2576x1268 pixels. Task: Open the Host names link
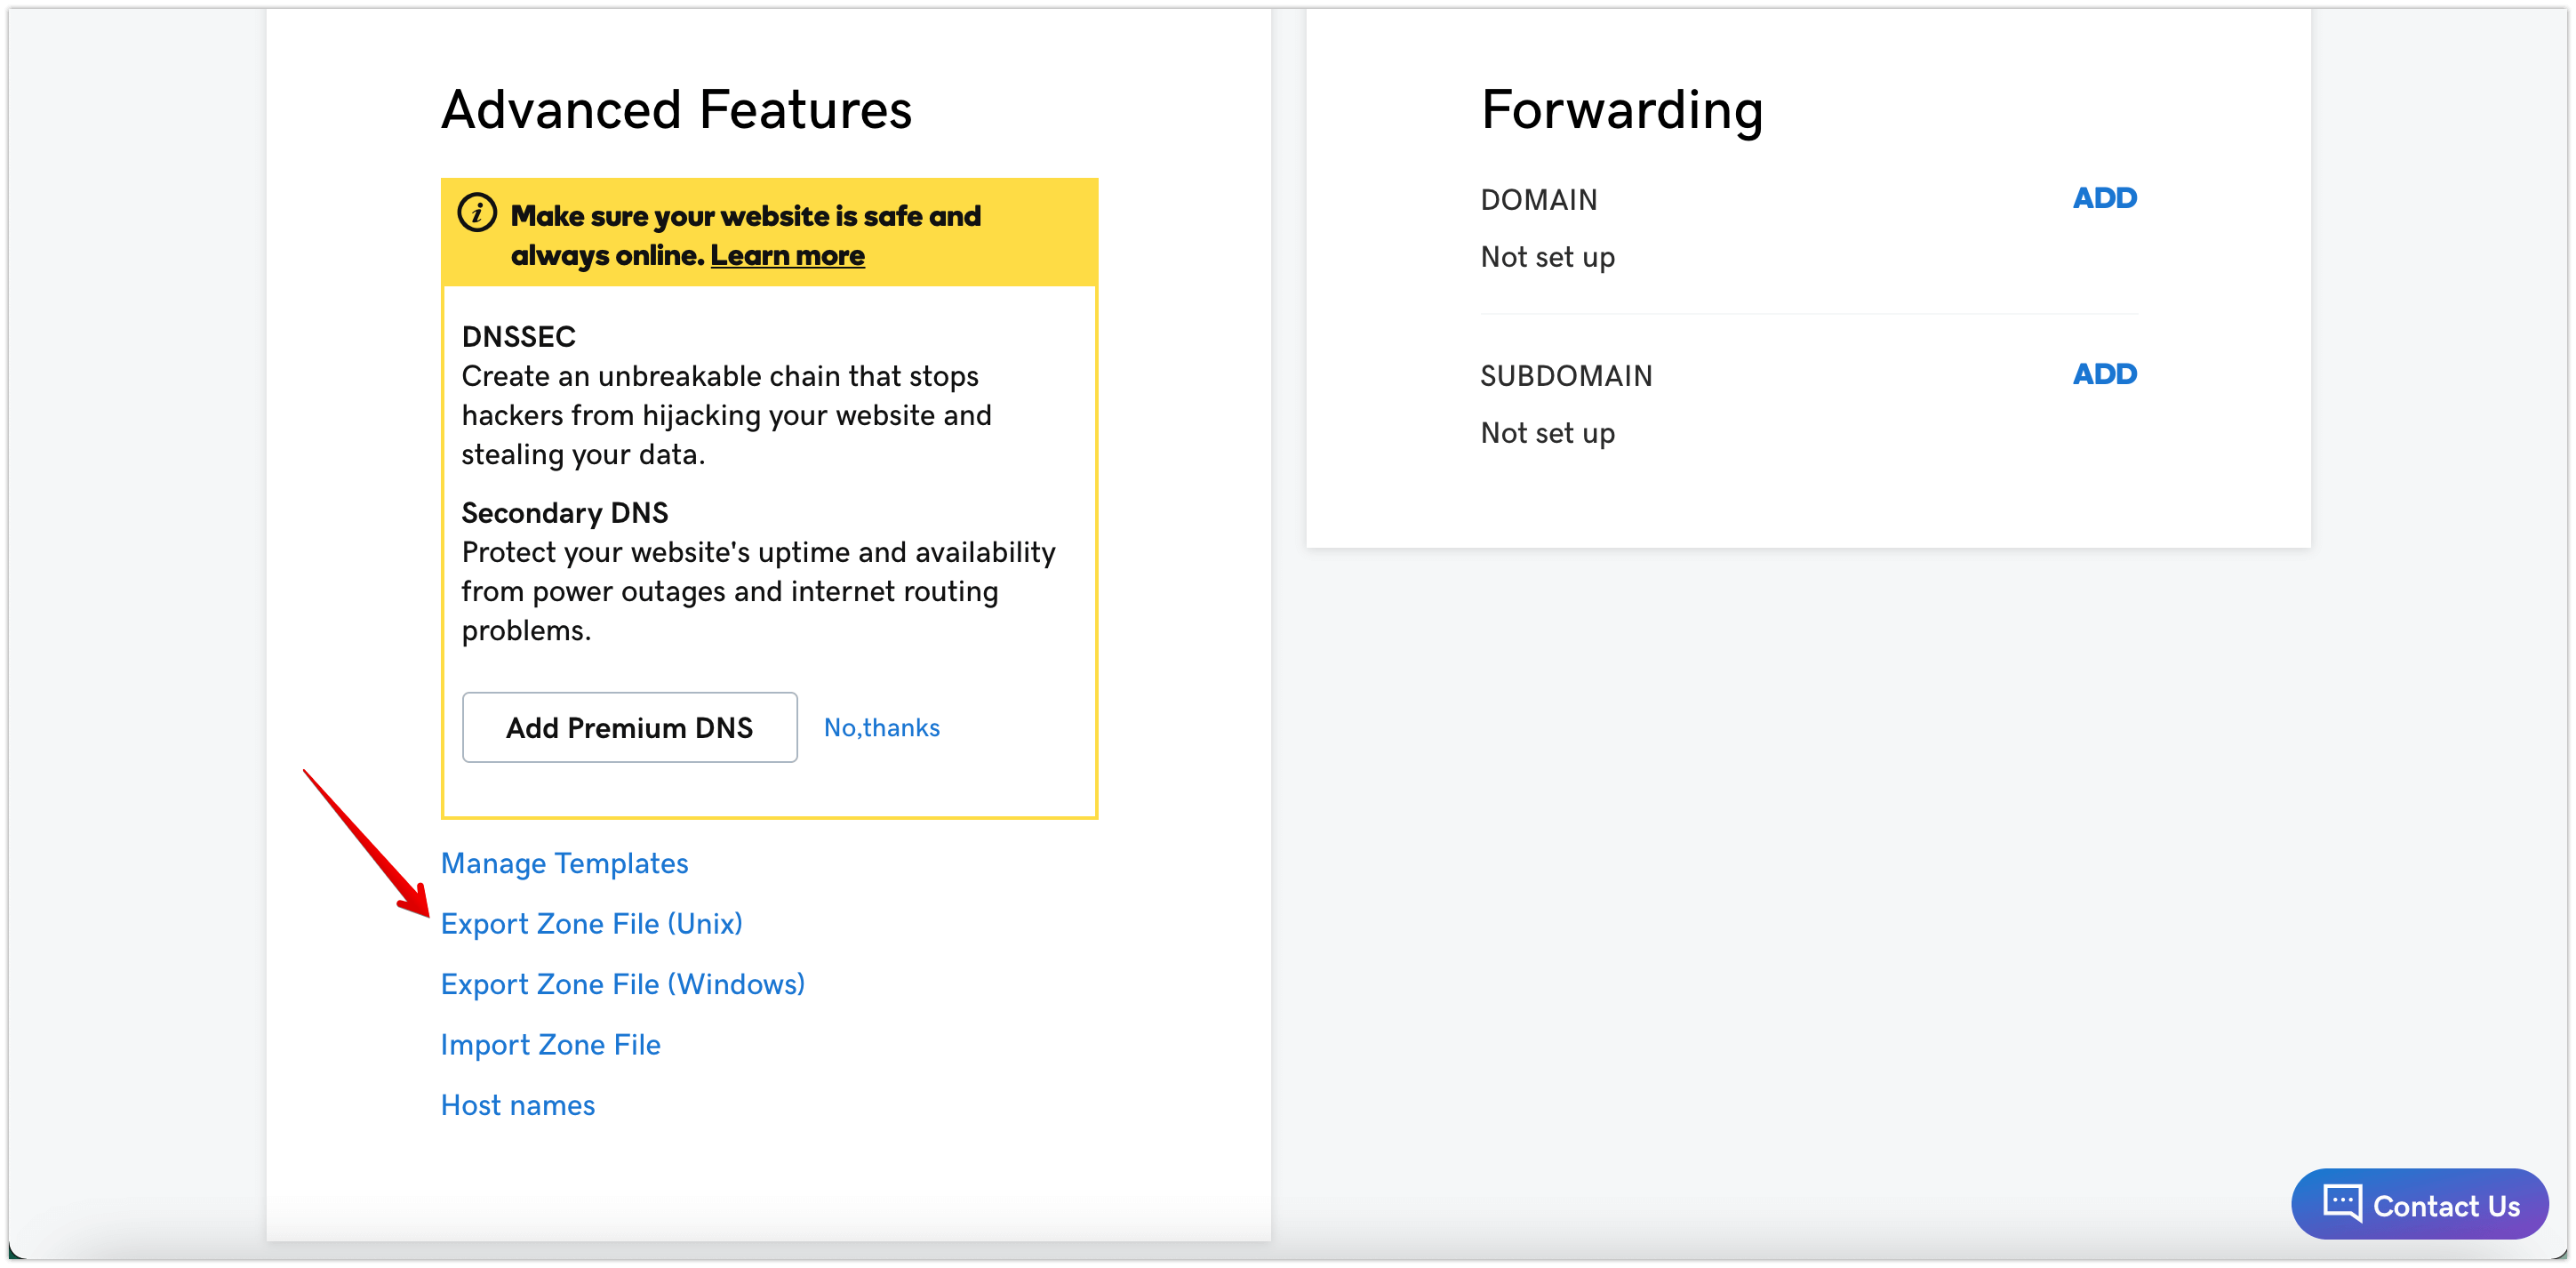coord(518,1105)
